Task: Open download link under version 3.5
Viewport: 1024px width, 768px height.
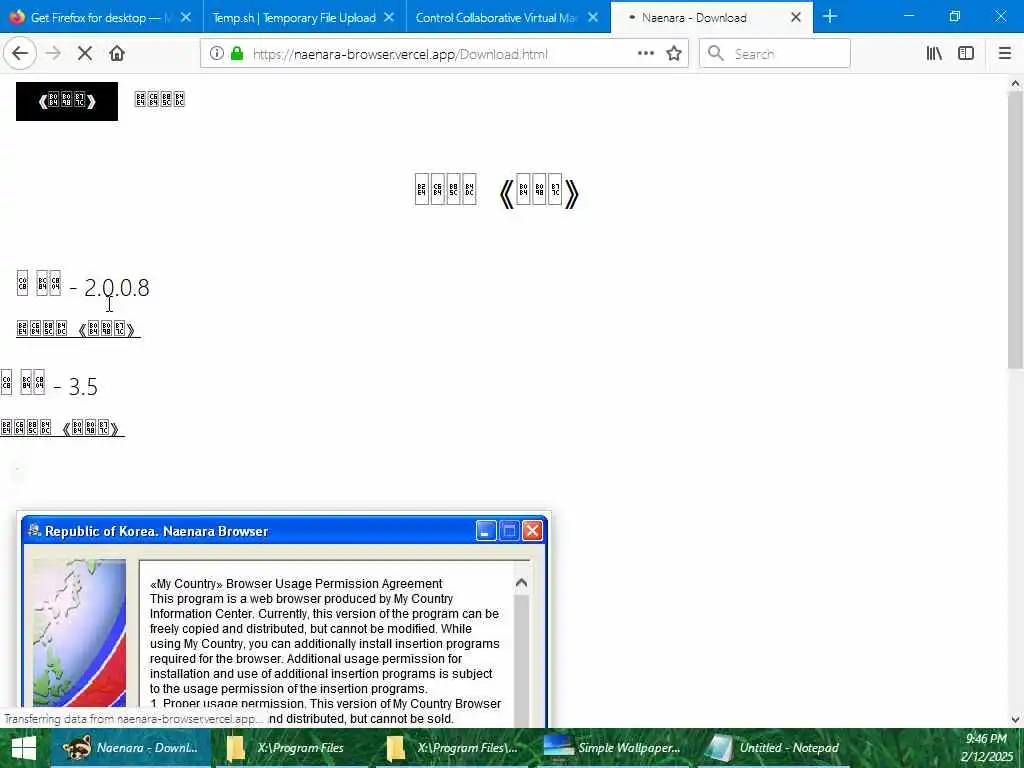Action: pos(62,428)
